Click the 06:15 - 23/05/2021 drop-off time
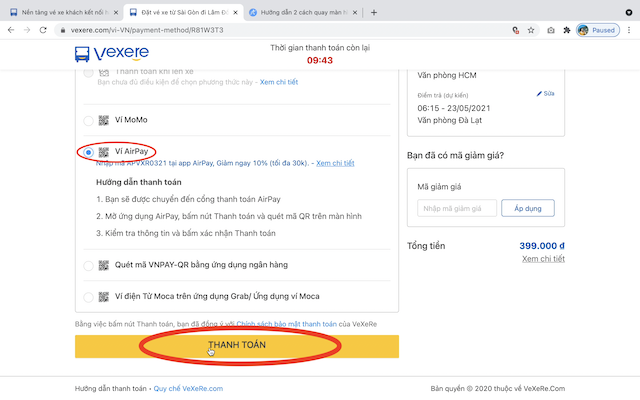 tap(453, 108)
